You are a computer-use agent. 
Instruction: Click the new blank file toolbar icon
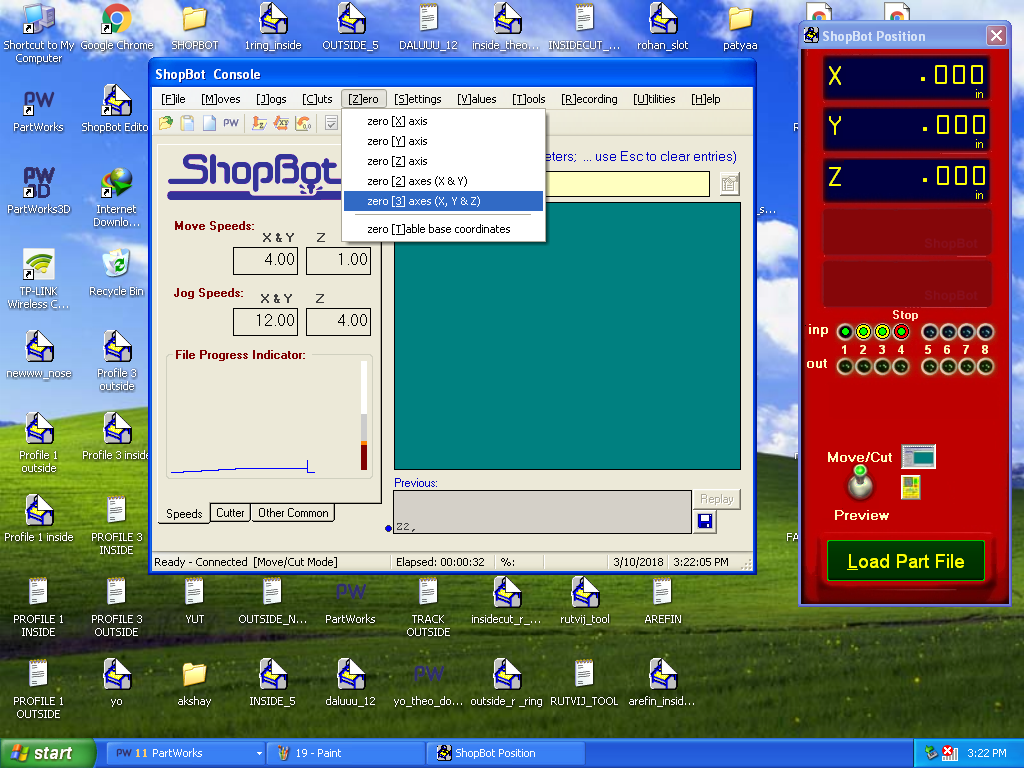tap(209, 123)
